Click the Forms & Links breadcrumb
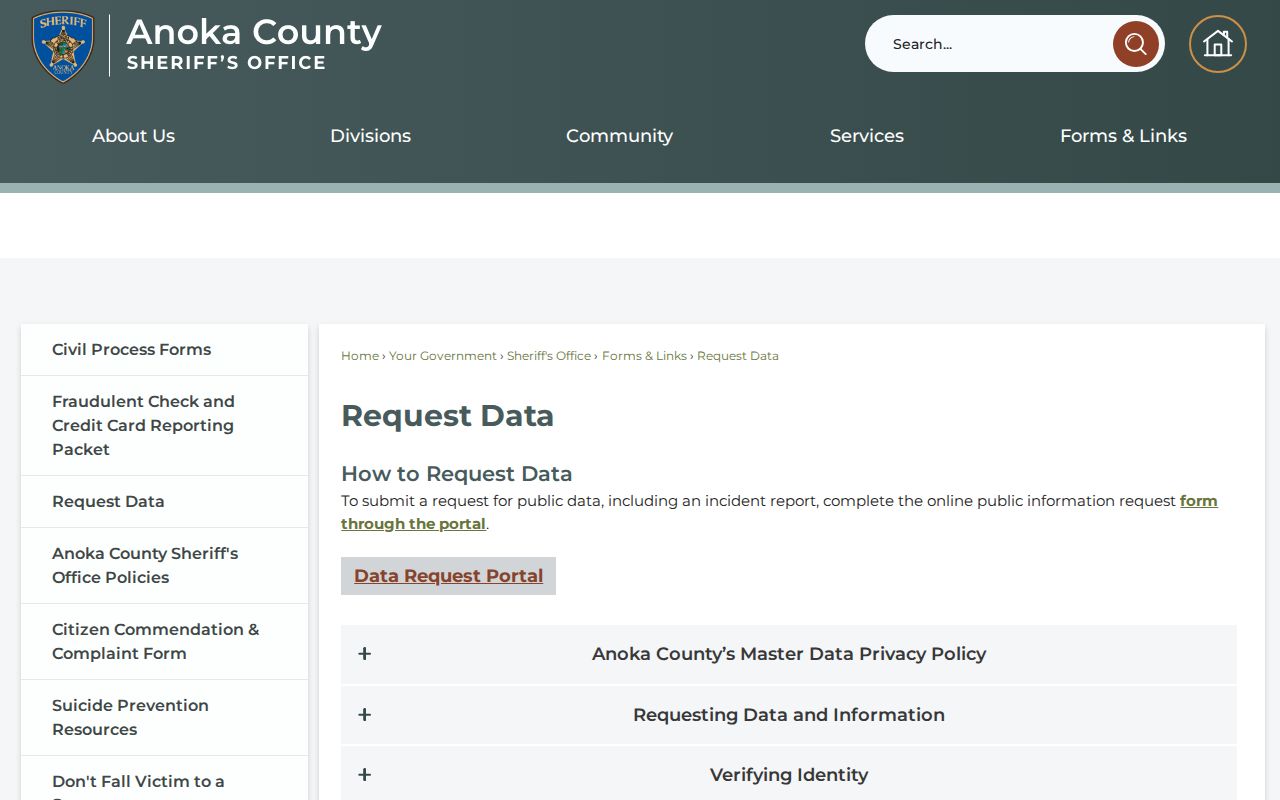This screenshot has width=1280, height=800. [644, 356]
